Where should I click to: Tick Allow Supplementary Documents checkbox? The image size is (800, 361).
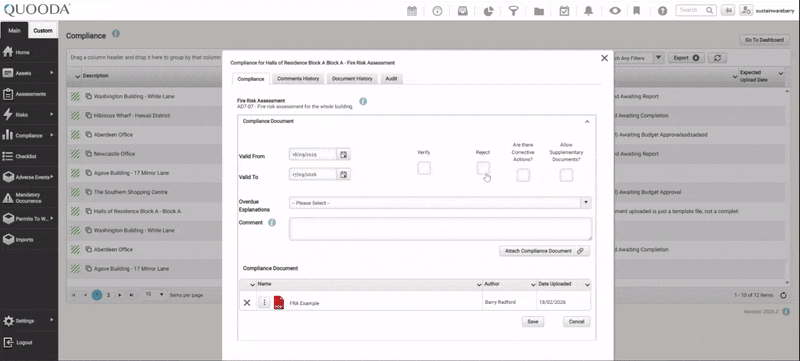566,175
